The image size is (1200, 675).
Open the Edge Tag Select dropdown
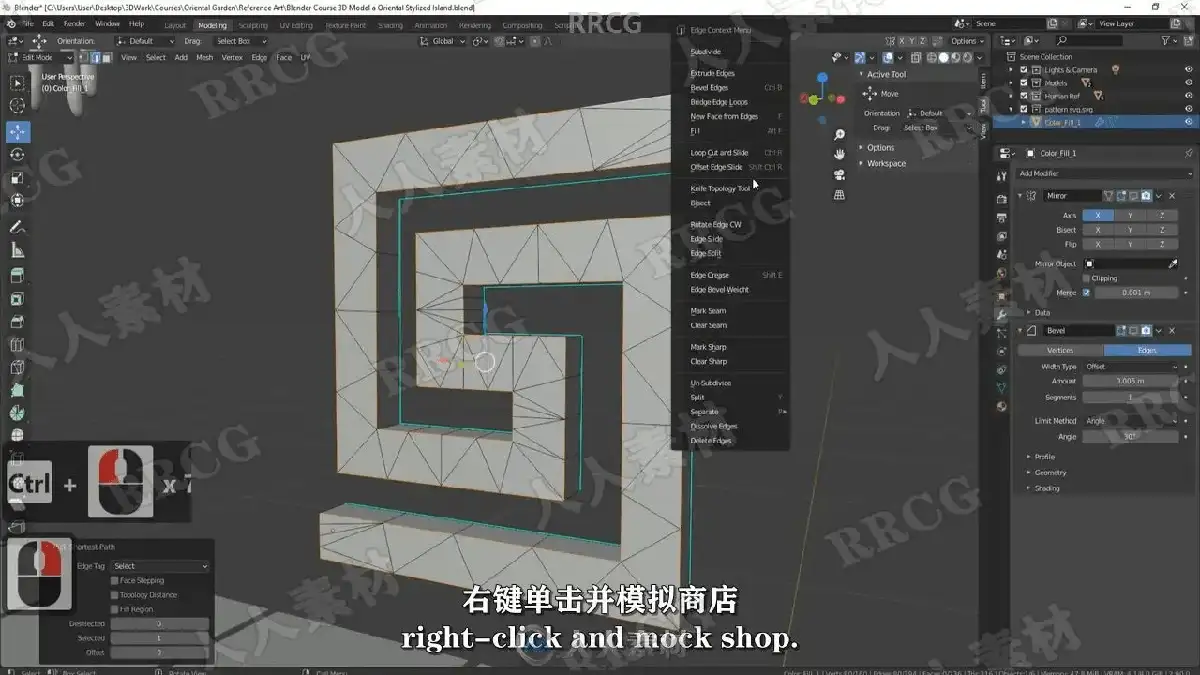point(160,566)
